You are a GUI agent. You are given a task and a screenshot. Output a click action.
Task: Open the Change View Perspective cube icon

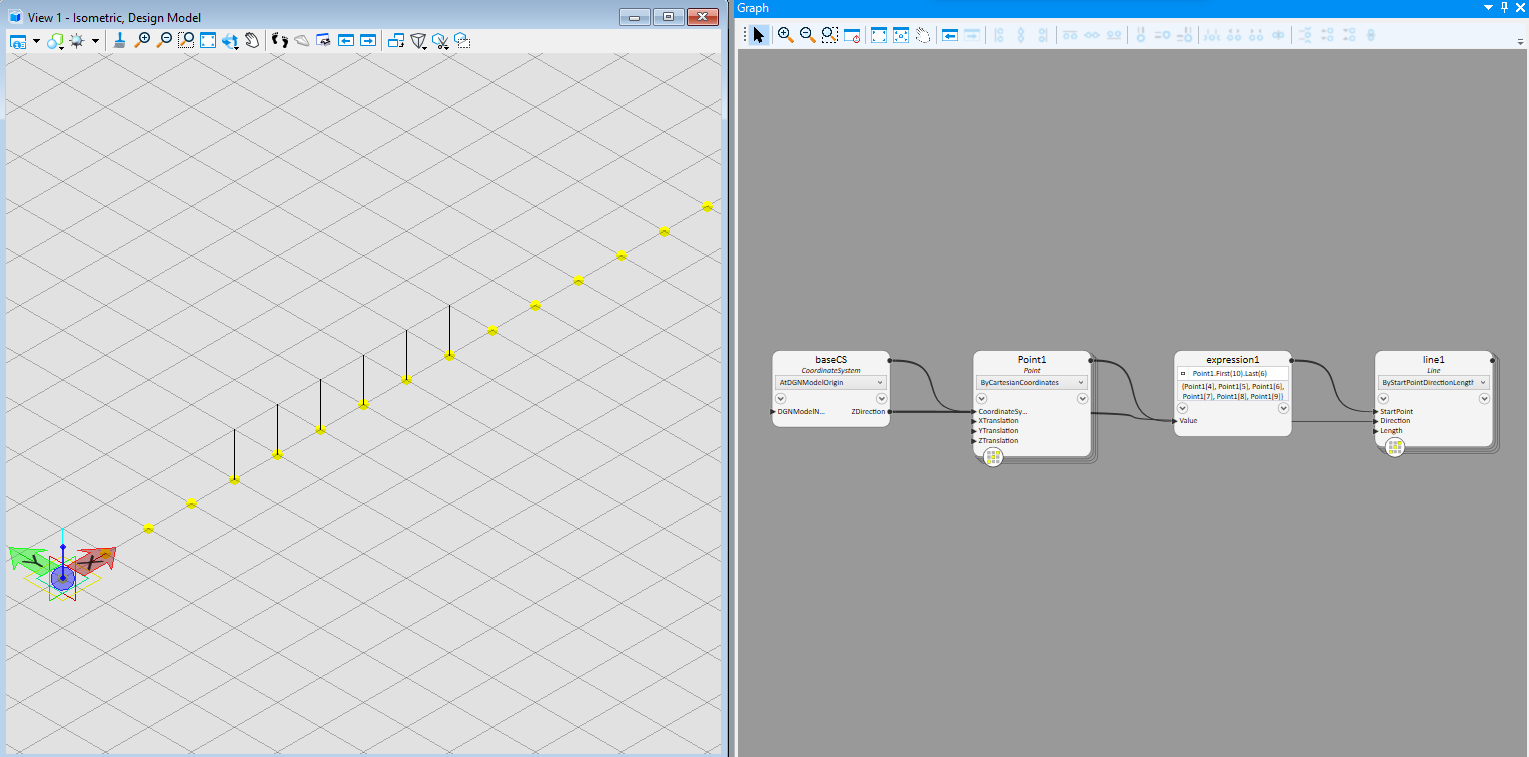click(x=418, y=41)
